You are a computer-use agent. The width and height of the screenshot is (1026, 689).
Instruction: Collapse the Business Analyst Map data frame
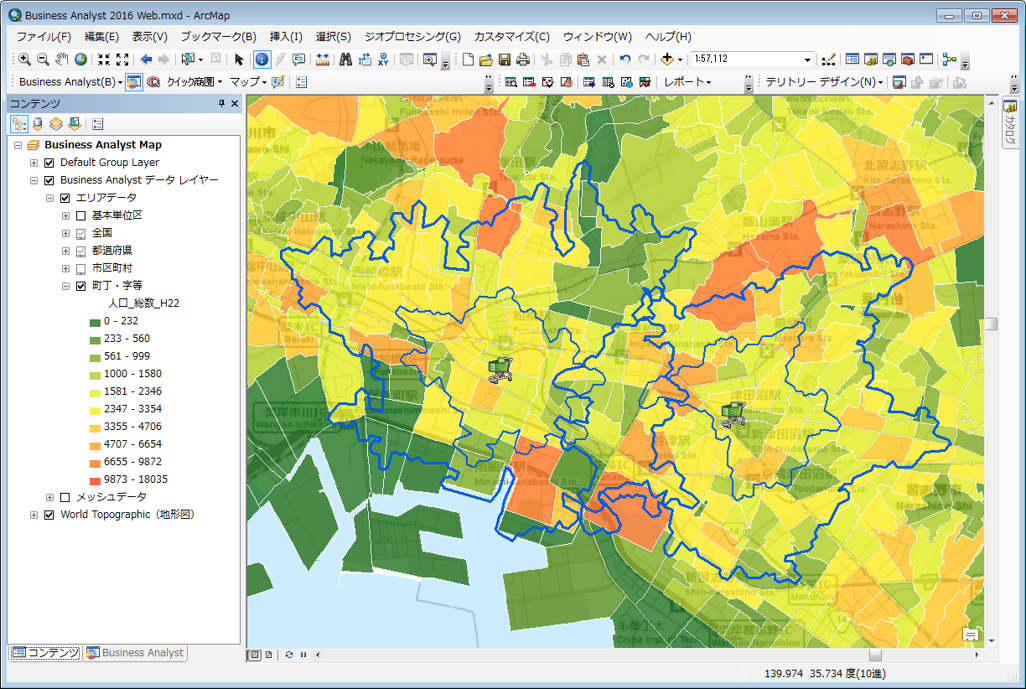click(18, 145)
